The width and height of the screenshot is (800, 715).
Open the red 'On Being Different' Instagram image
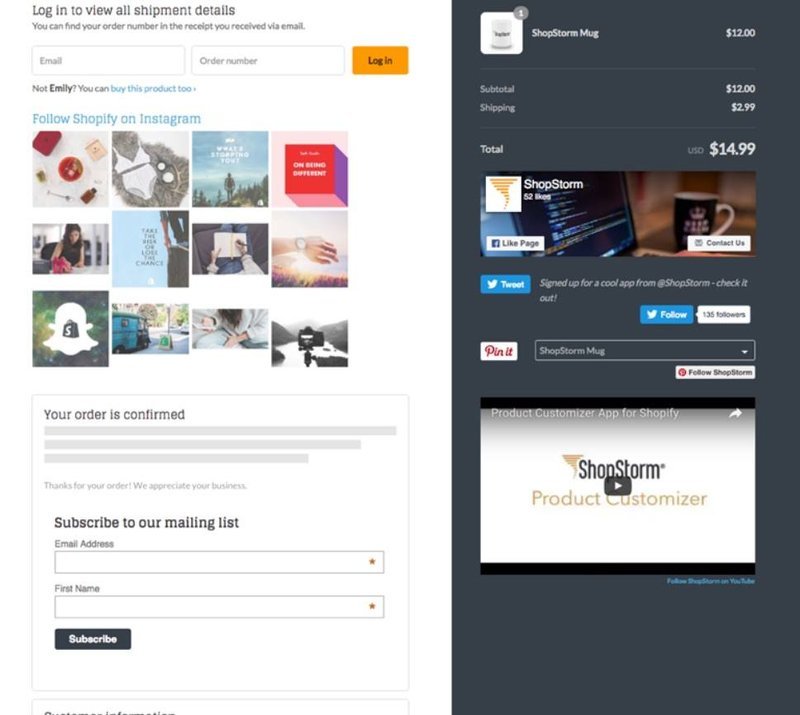[310, 169]
